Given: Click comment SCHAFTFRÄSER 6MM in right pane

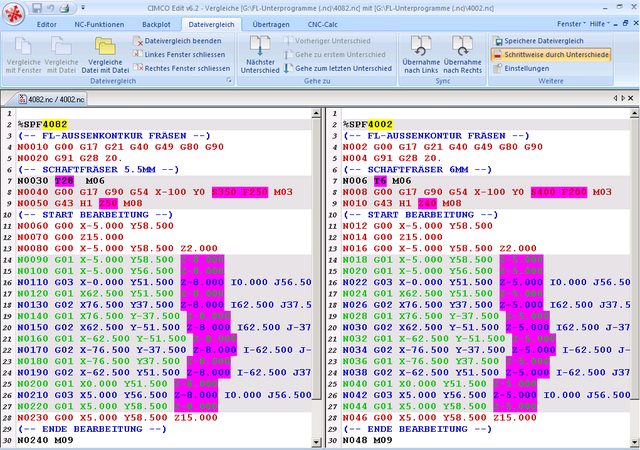Looking at the screenshot, I should pos(418,169).
